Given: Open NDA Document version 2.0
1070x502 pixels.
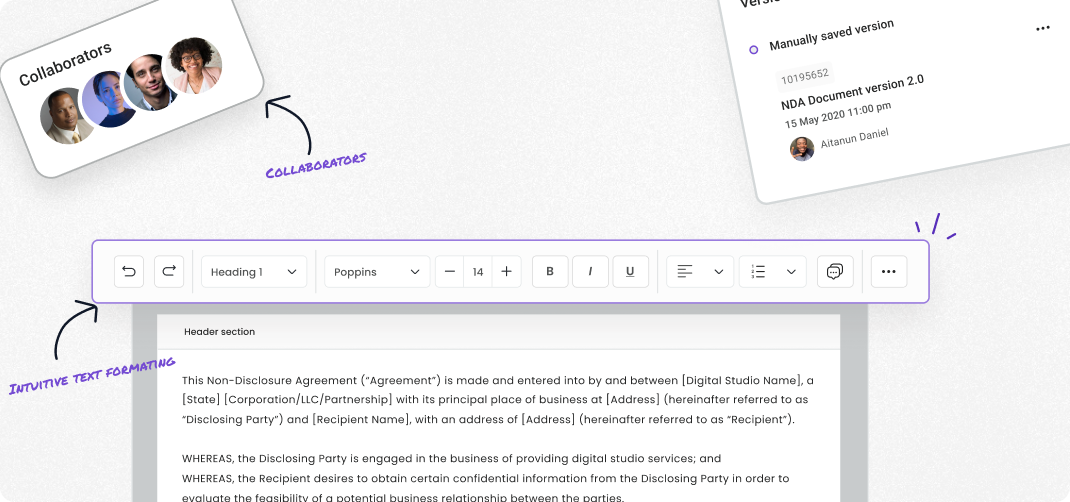Looking at the screenshot, I should 852,93.
